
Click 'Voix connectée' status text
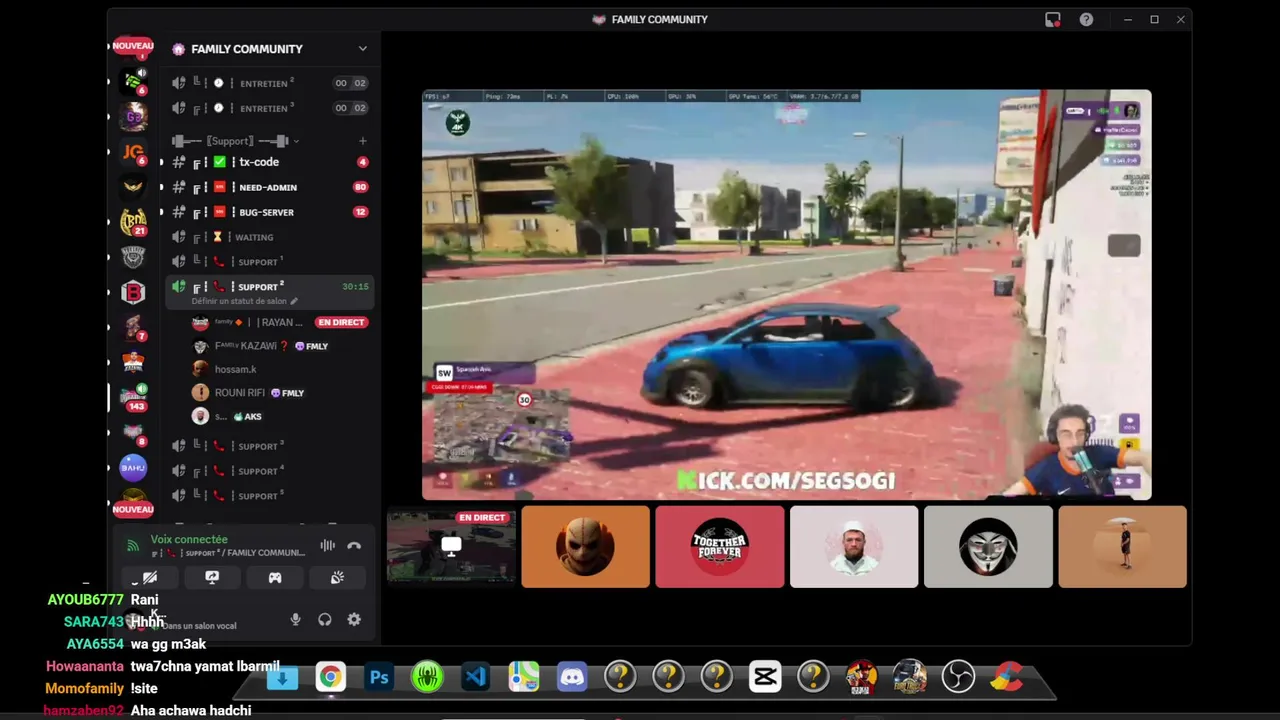pyautogui.click(x=189, y=539)
